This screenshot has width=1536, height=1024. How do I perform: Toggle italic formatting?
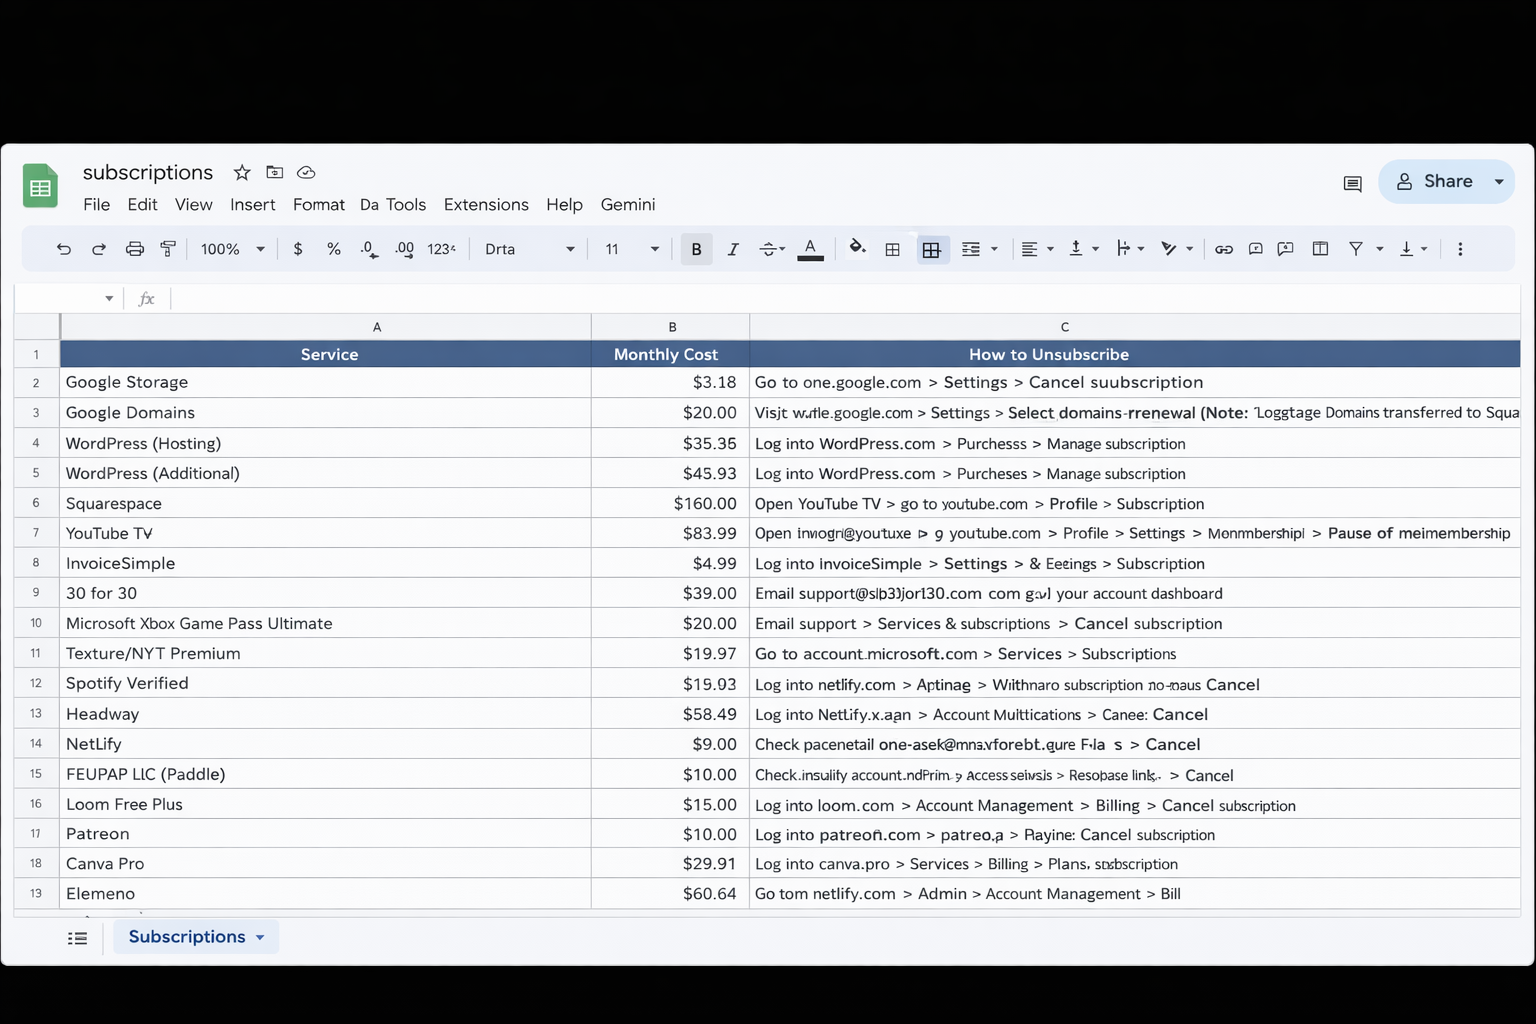[733, 248]
